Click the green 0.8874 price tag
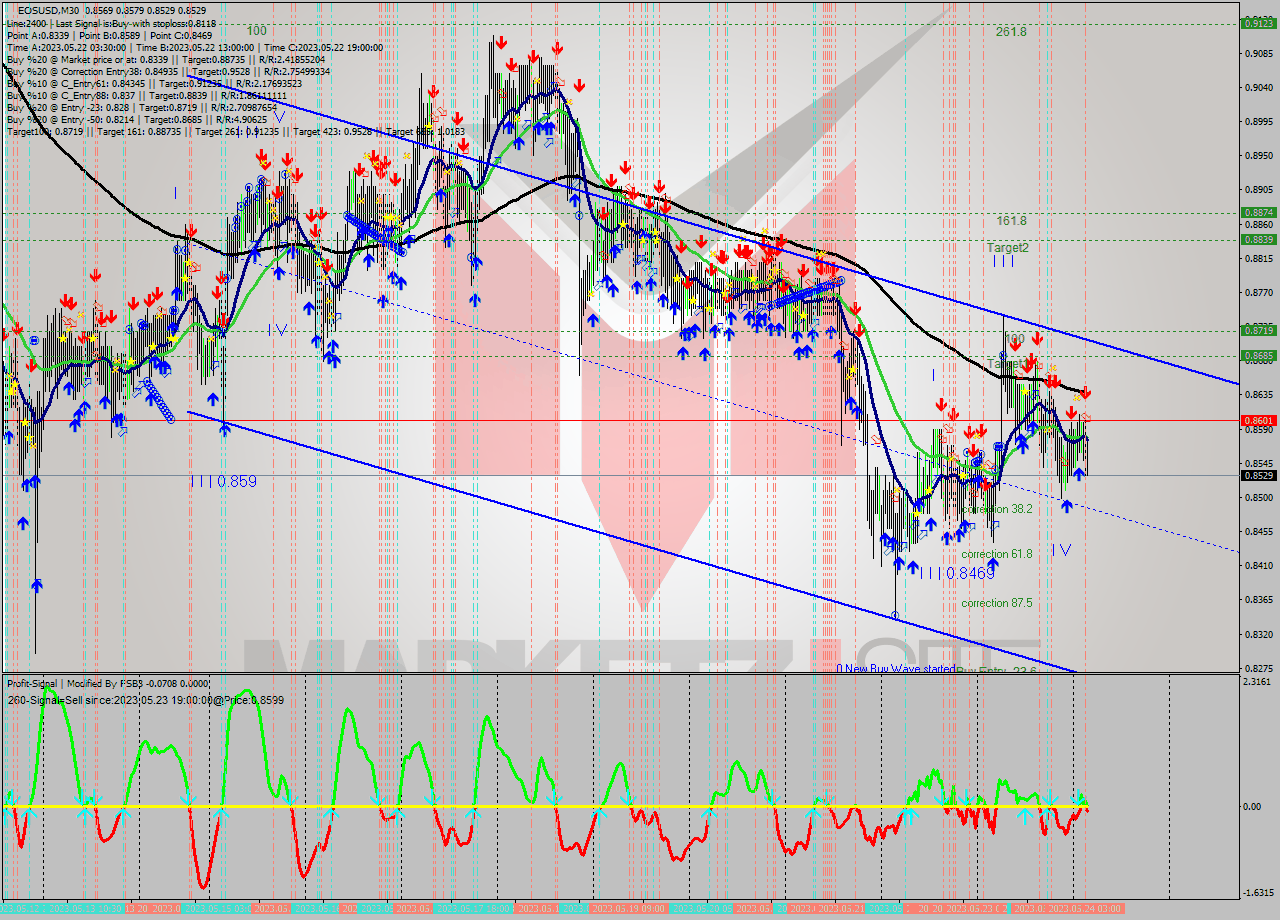 1257,212
